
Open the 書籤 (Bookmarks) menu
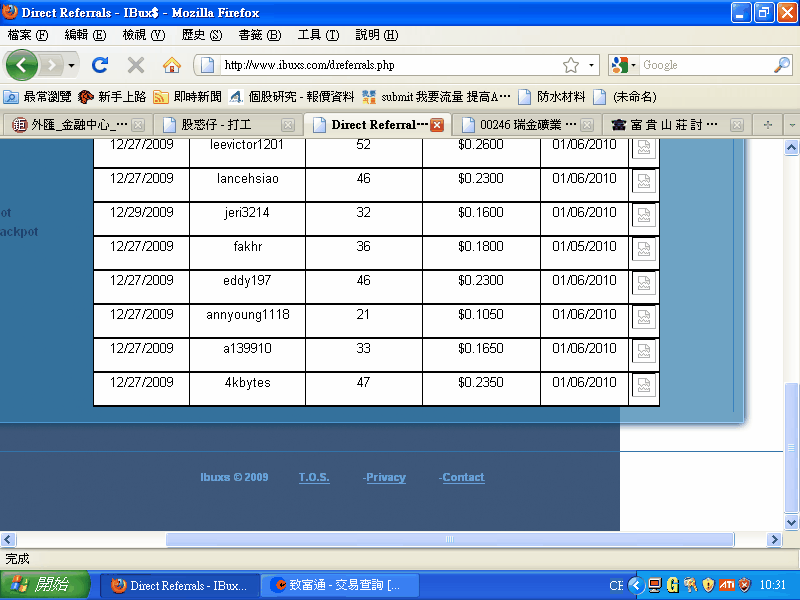tap(259, 35)
